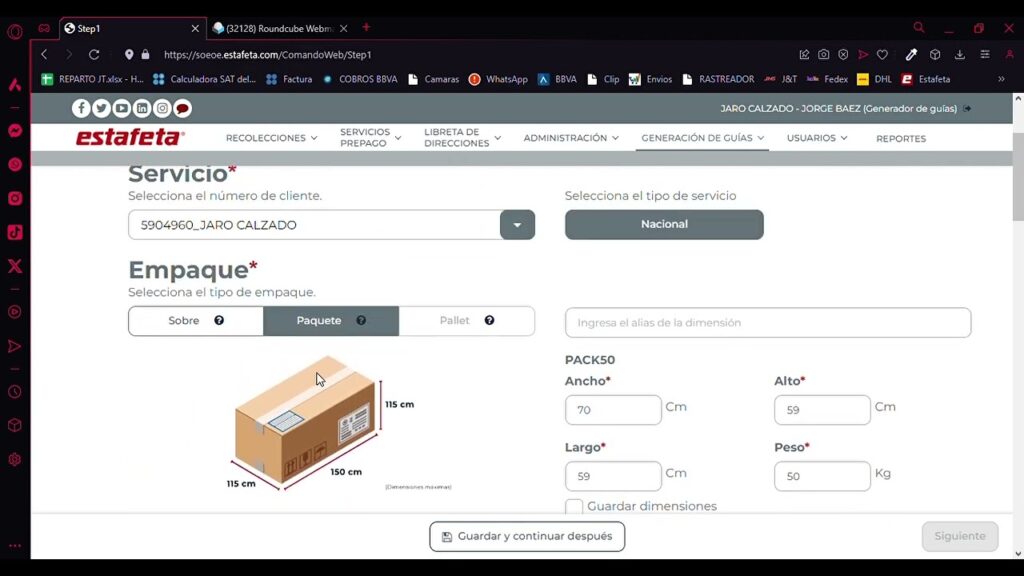Expand the Servicios Prepago menu
Viewport: 1024px width, 576px height.
pos(370,138)
